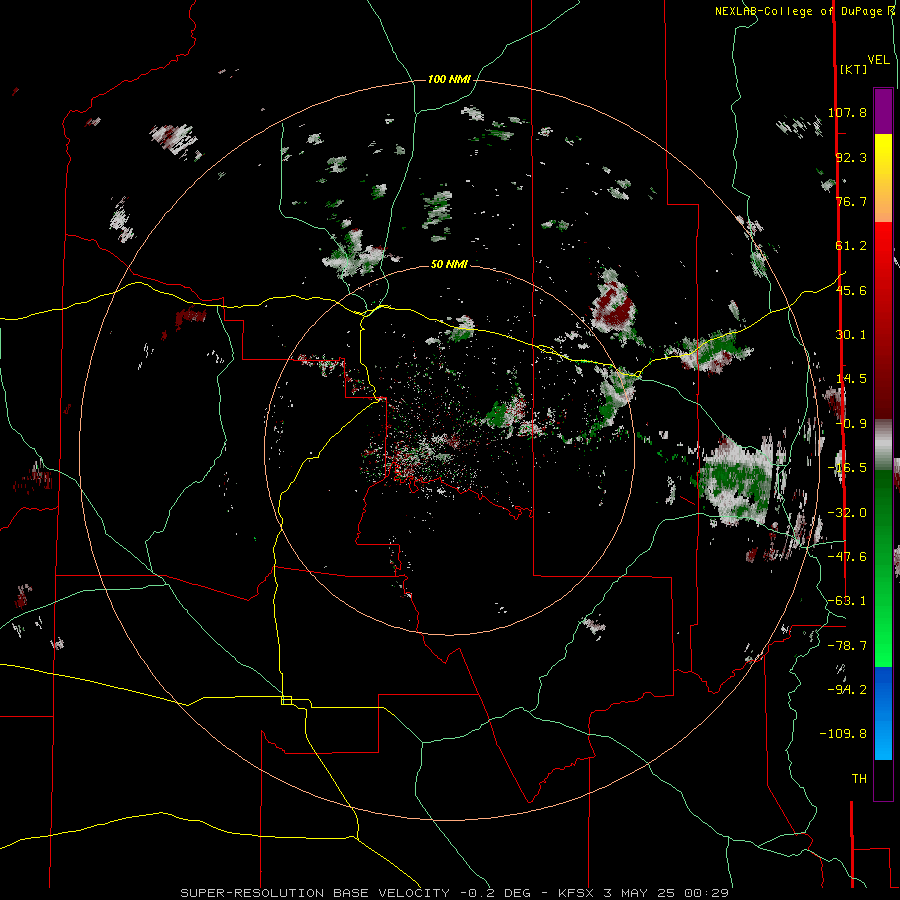Click the -94.2 legend value

(x=847, y=690)
